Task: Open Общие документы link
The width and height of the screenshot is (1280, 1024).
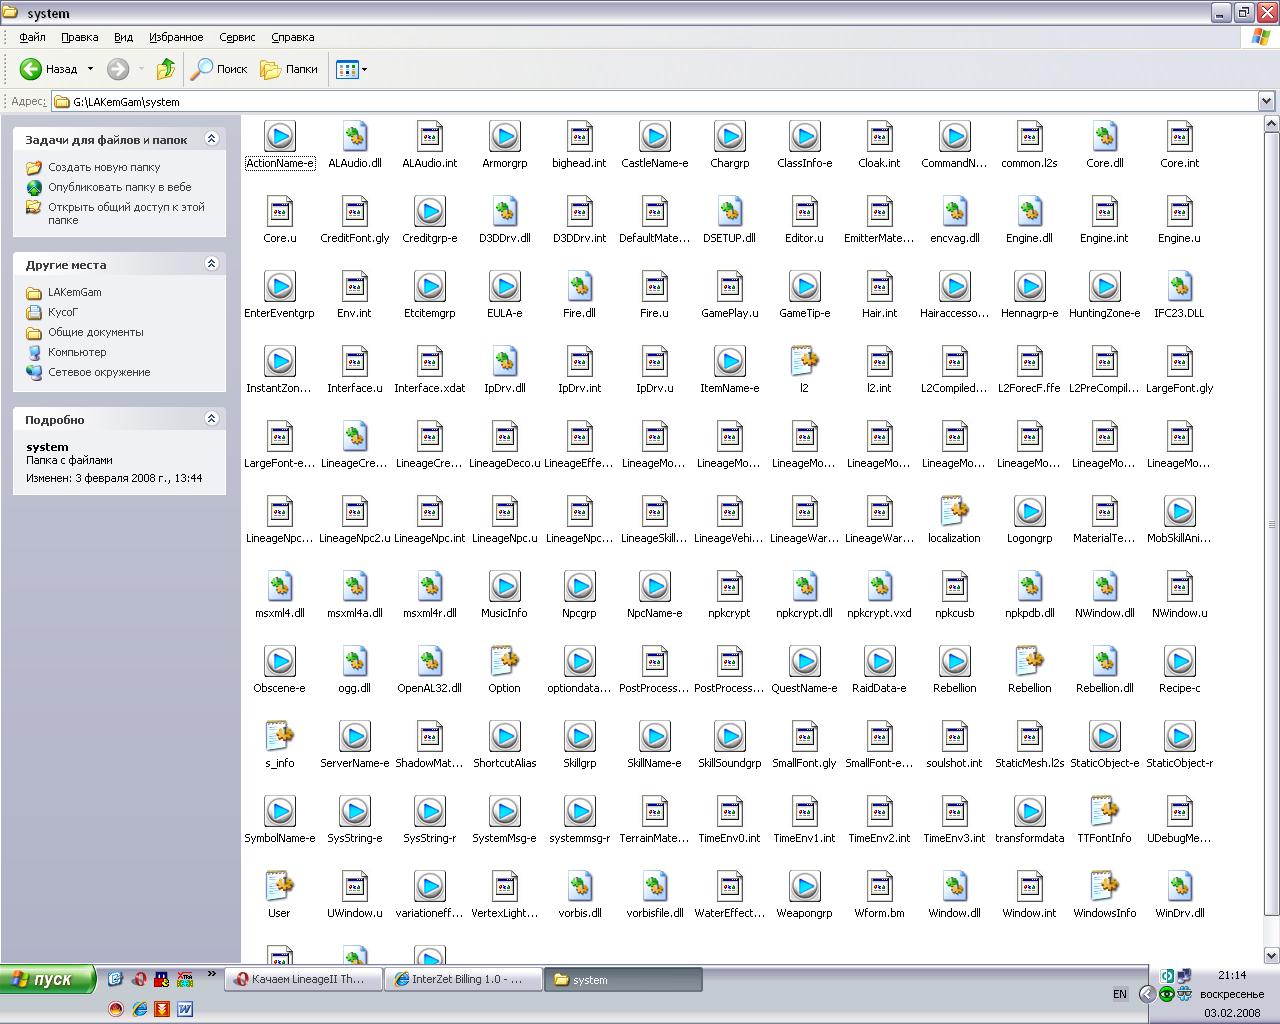Action: point(96,332)
